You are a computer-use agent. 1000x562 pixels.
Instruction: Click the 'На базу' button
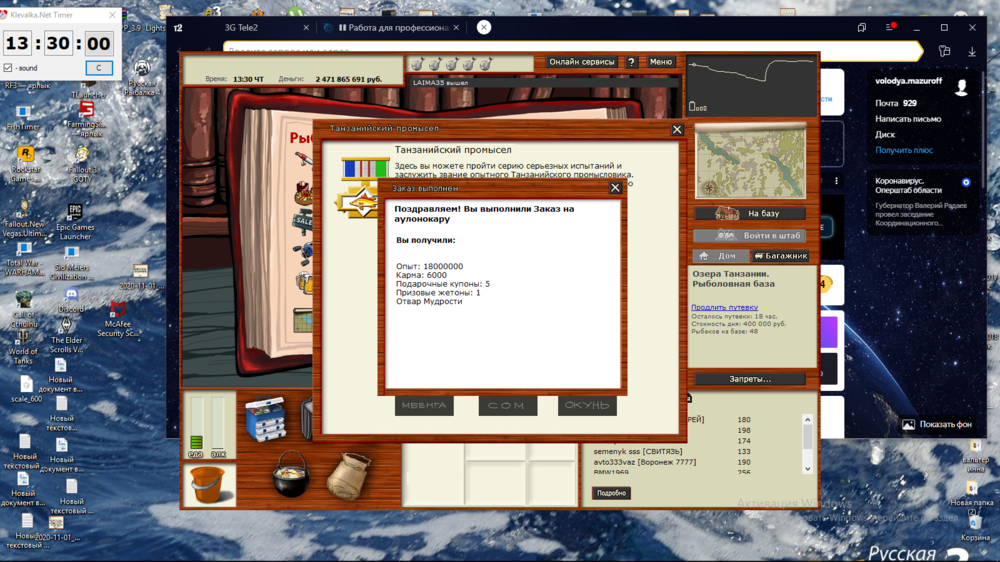point(750,214)
